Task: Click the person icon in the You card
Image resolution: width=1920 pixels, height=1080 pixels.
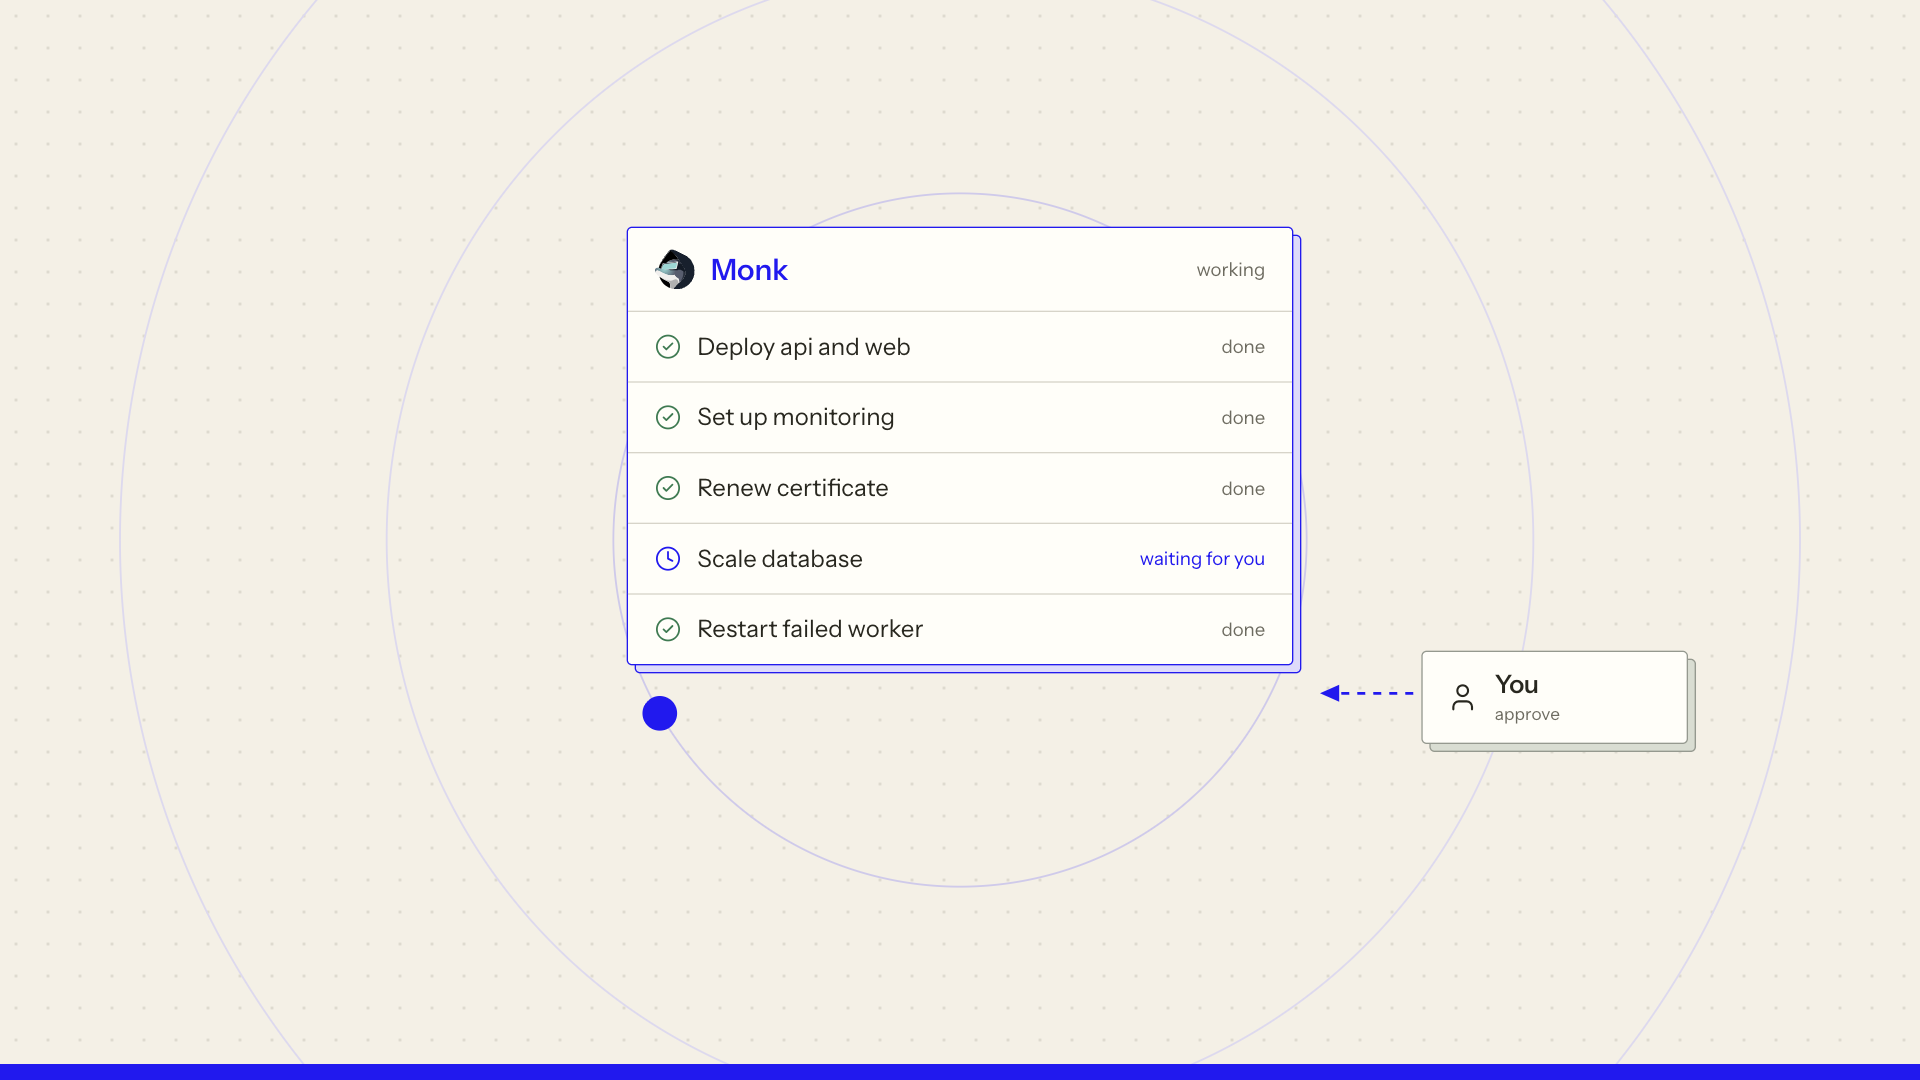Action: [1462, 697]
